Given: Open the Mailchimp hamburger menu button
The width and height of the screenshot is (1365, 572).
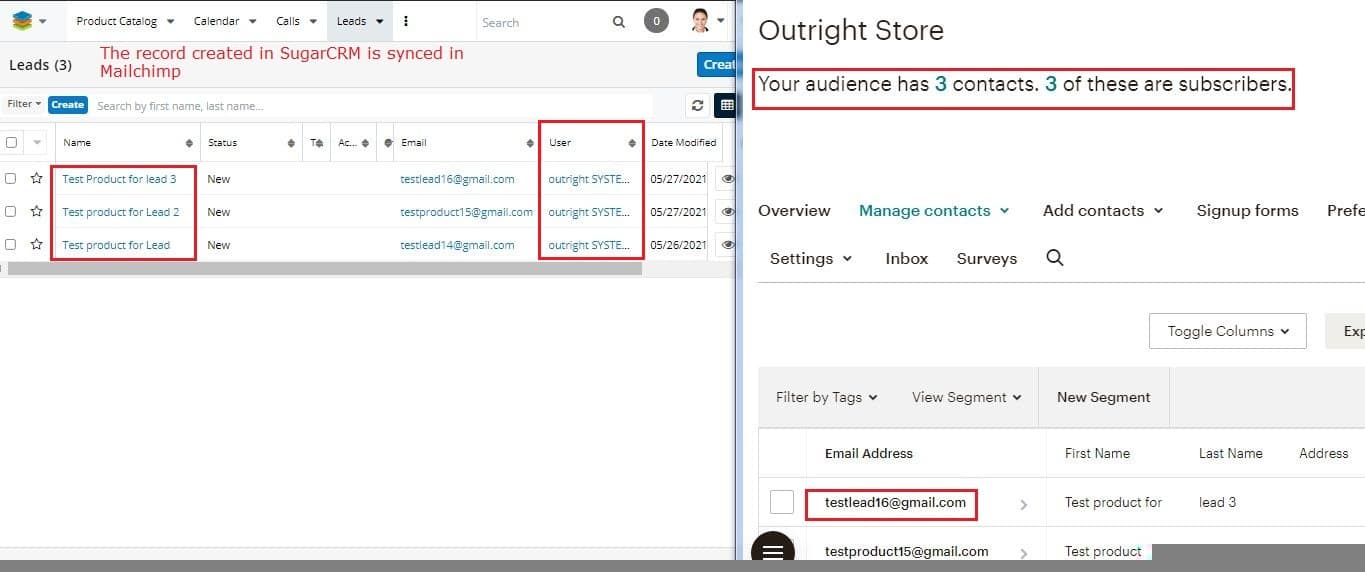Looking at the screenshot, I should click(x=772, y=551).
